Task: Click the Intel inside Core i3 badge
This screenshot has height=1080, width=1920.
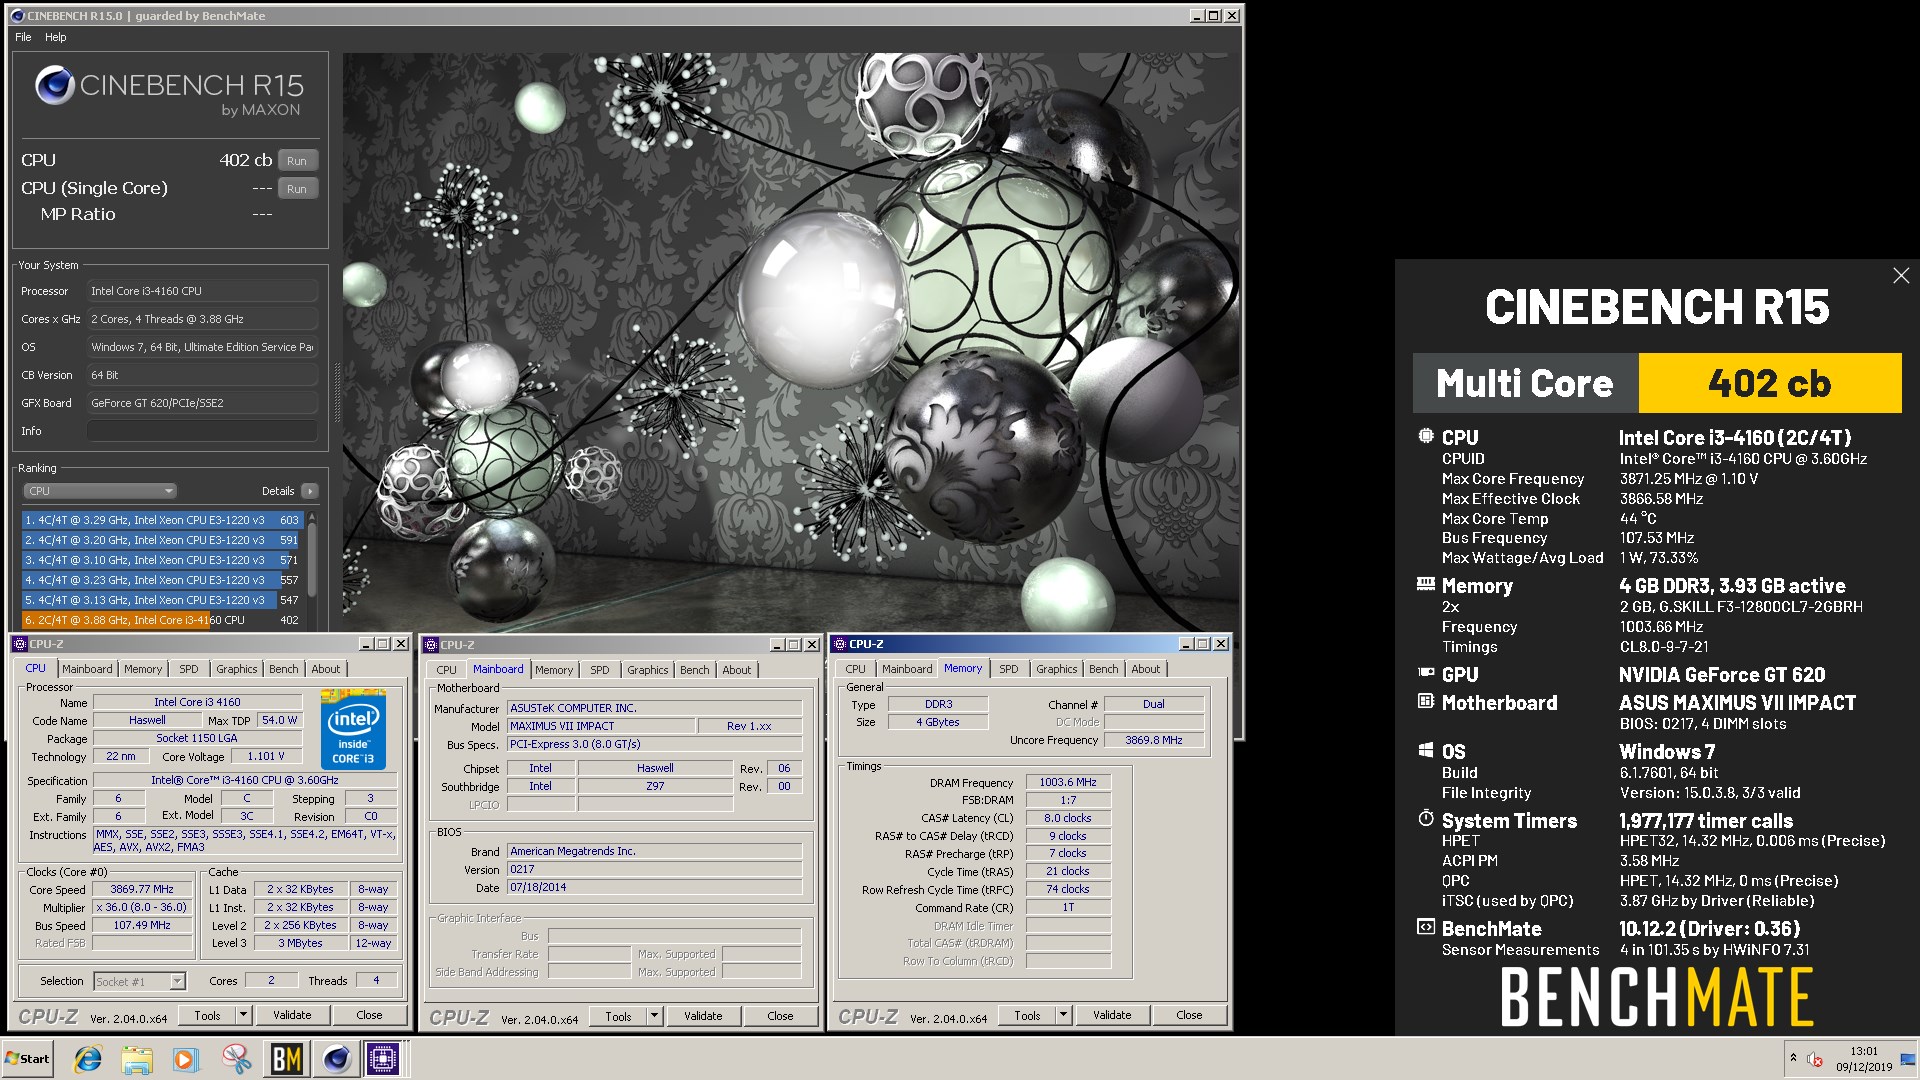Action: tap(354, 731)
